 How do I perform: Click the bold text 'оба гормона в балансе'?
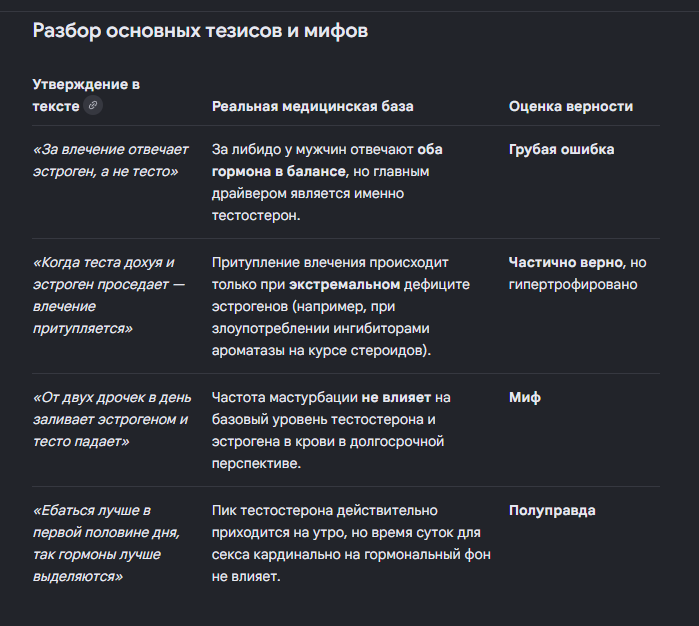point(327,160)
